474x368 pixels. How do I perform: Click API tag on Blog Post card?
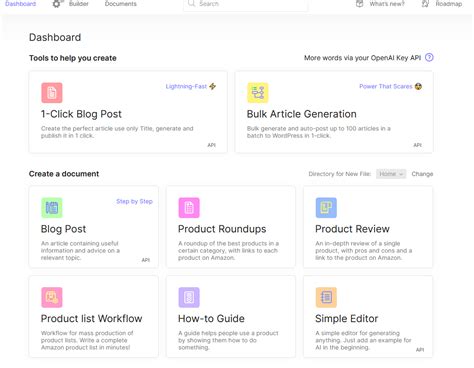point(146,260)
